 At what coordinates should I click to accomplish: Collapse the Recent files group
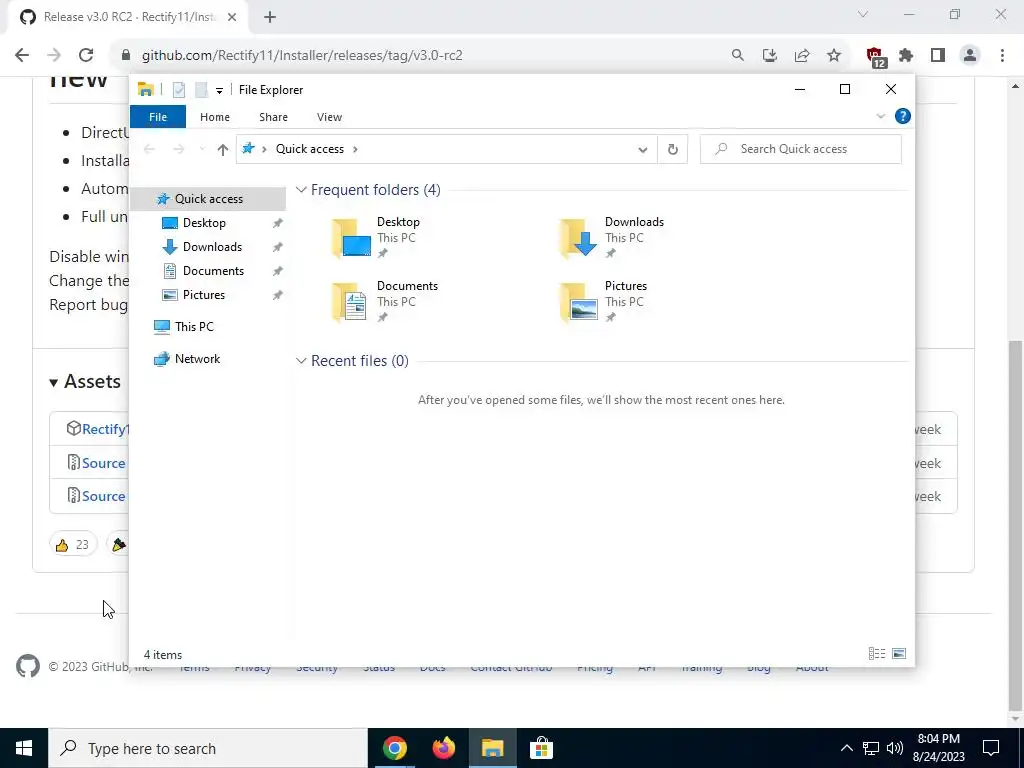click(x=301, y=361)
